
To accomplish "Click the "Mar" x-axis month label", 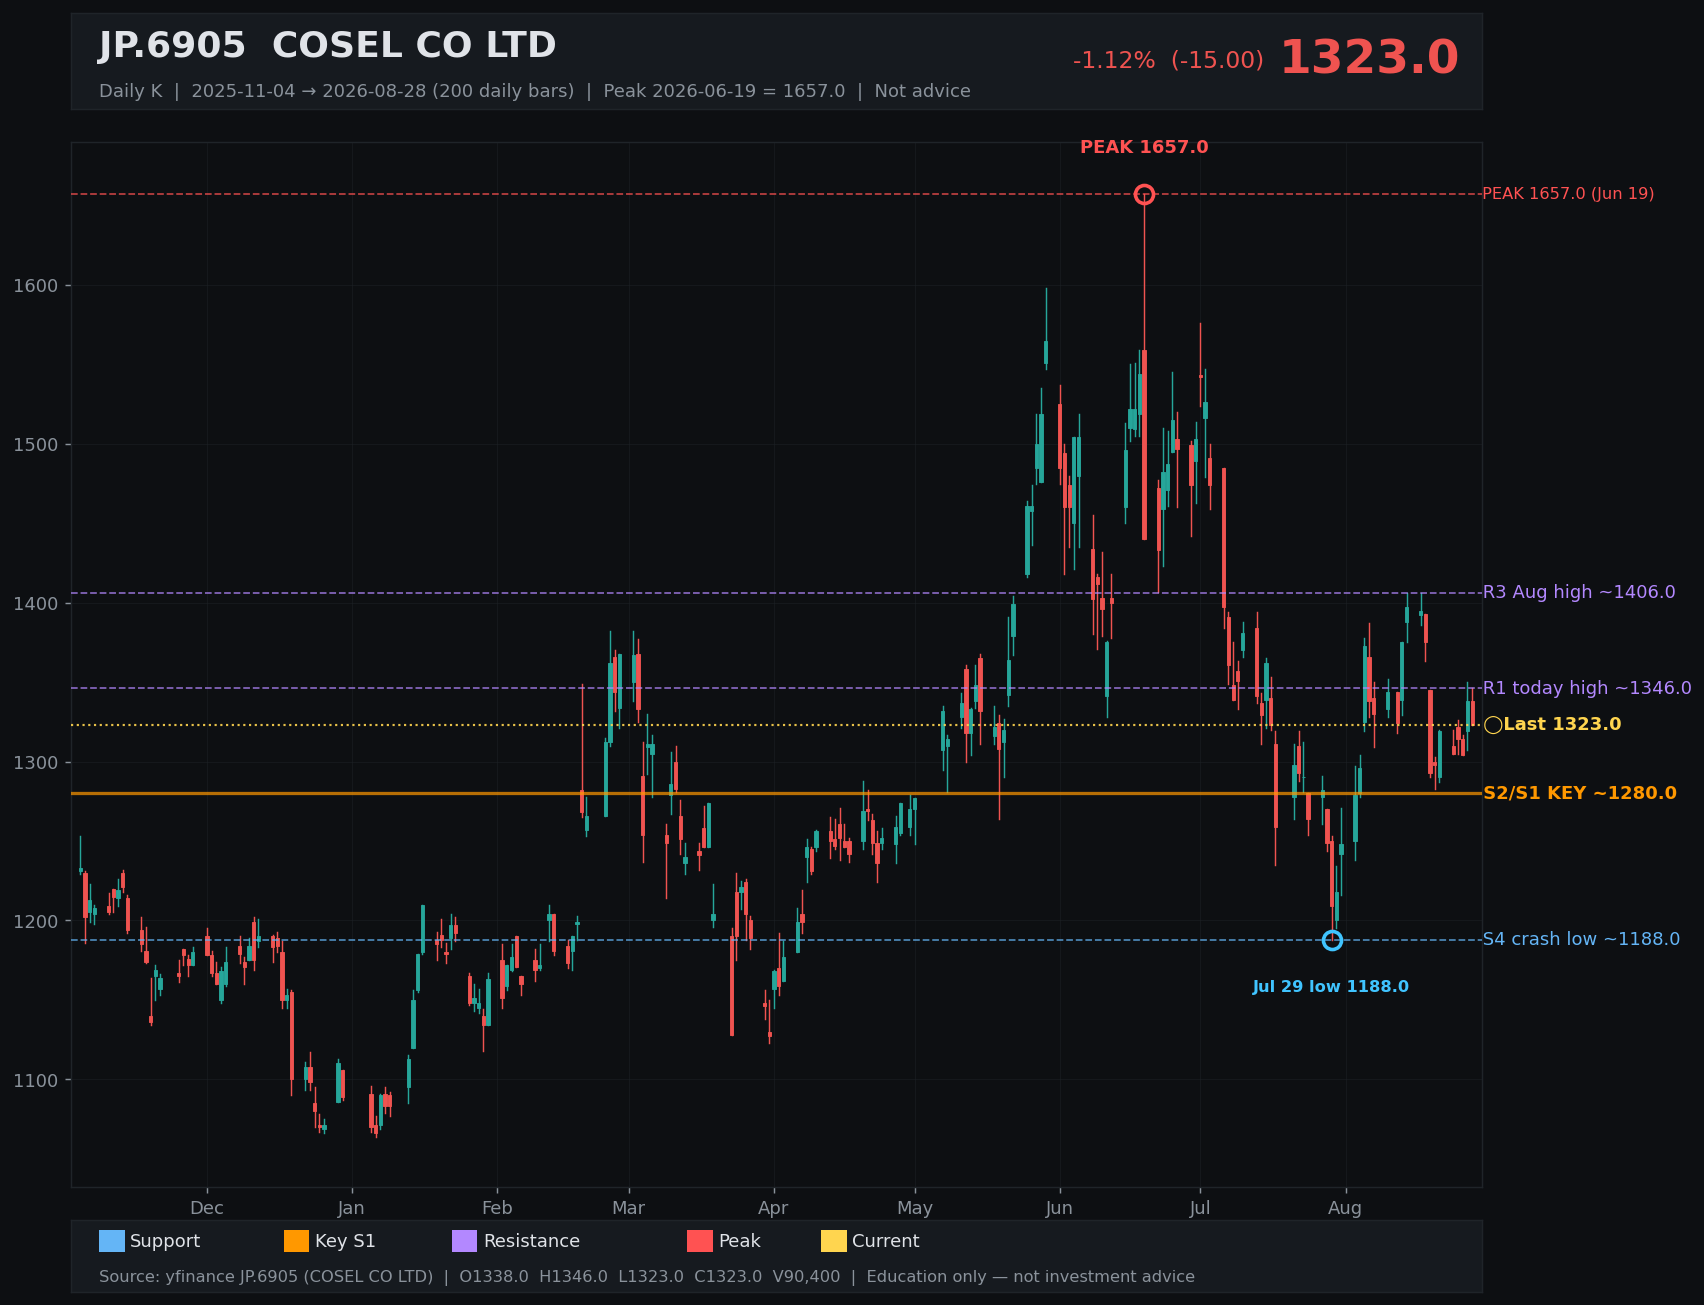I will (x=628, y=1208).
